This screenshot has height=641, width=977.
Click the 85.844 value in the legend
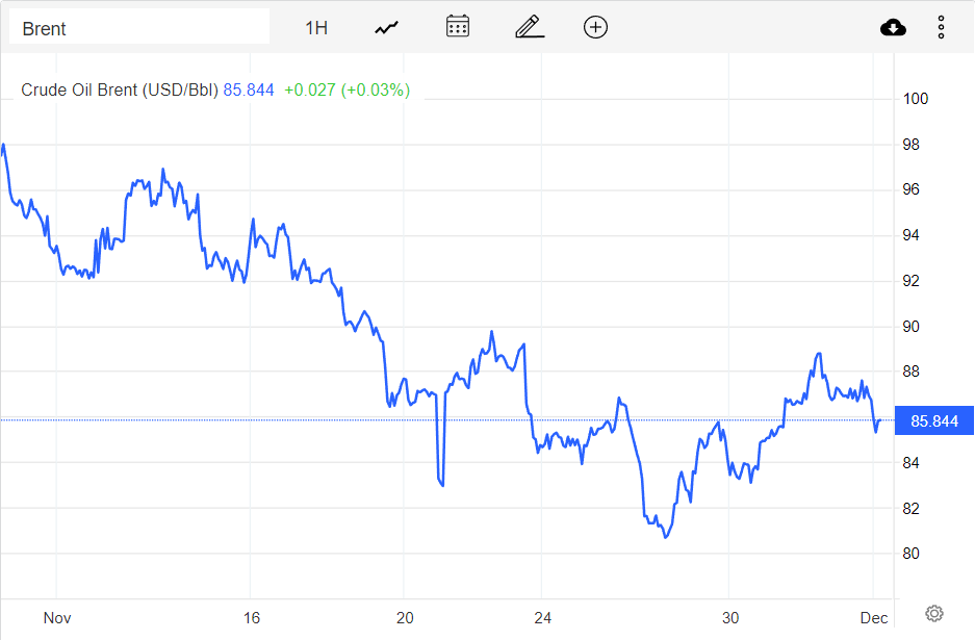tap(248, 90)
